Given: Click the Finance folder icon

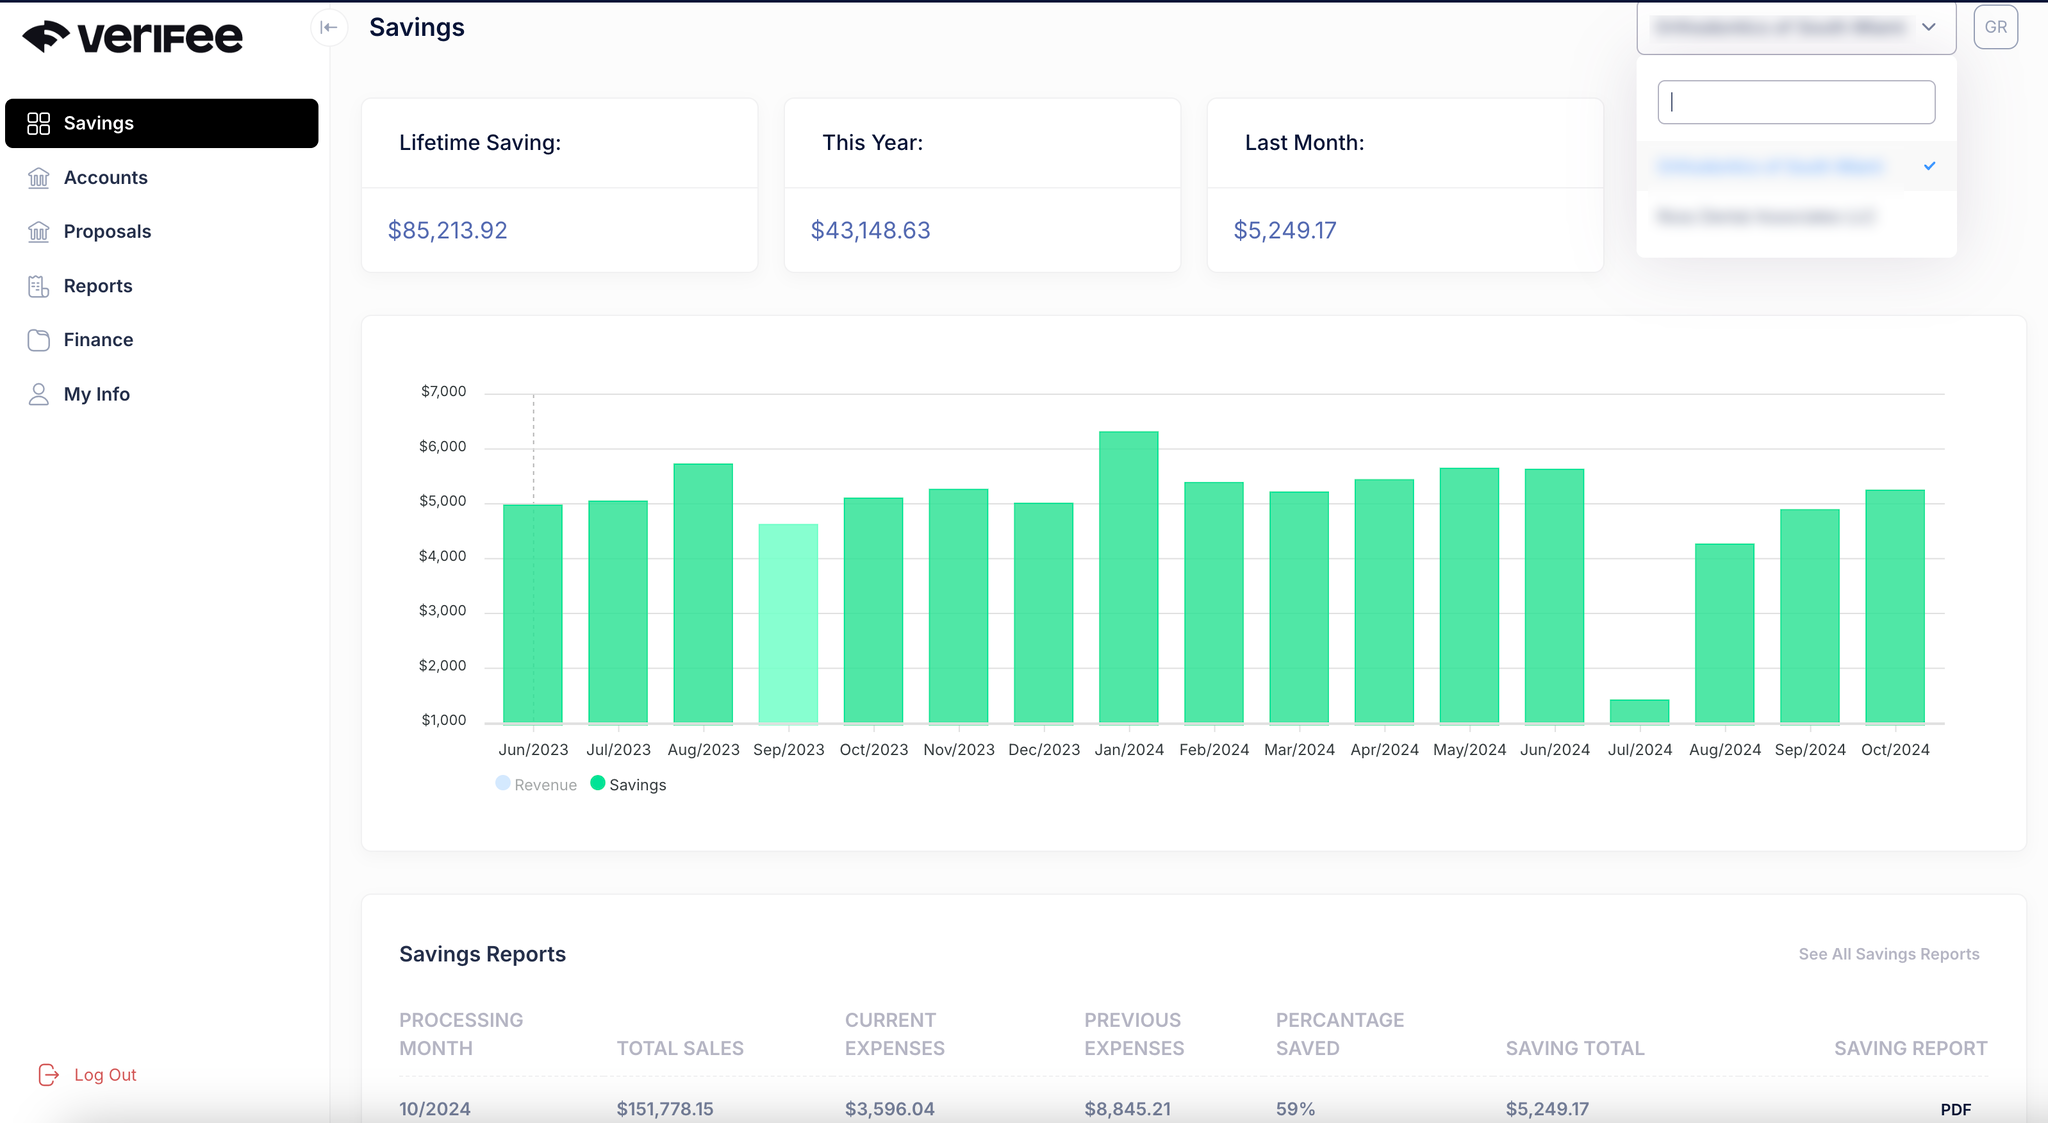Looking at the screenshot, I should pos(38,340).
